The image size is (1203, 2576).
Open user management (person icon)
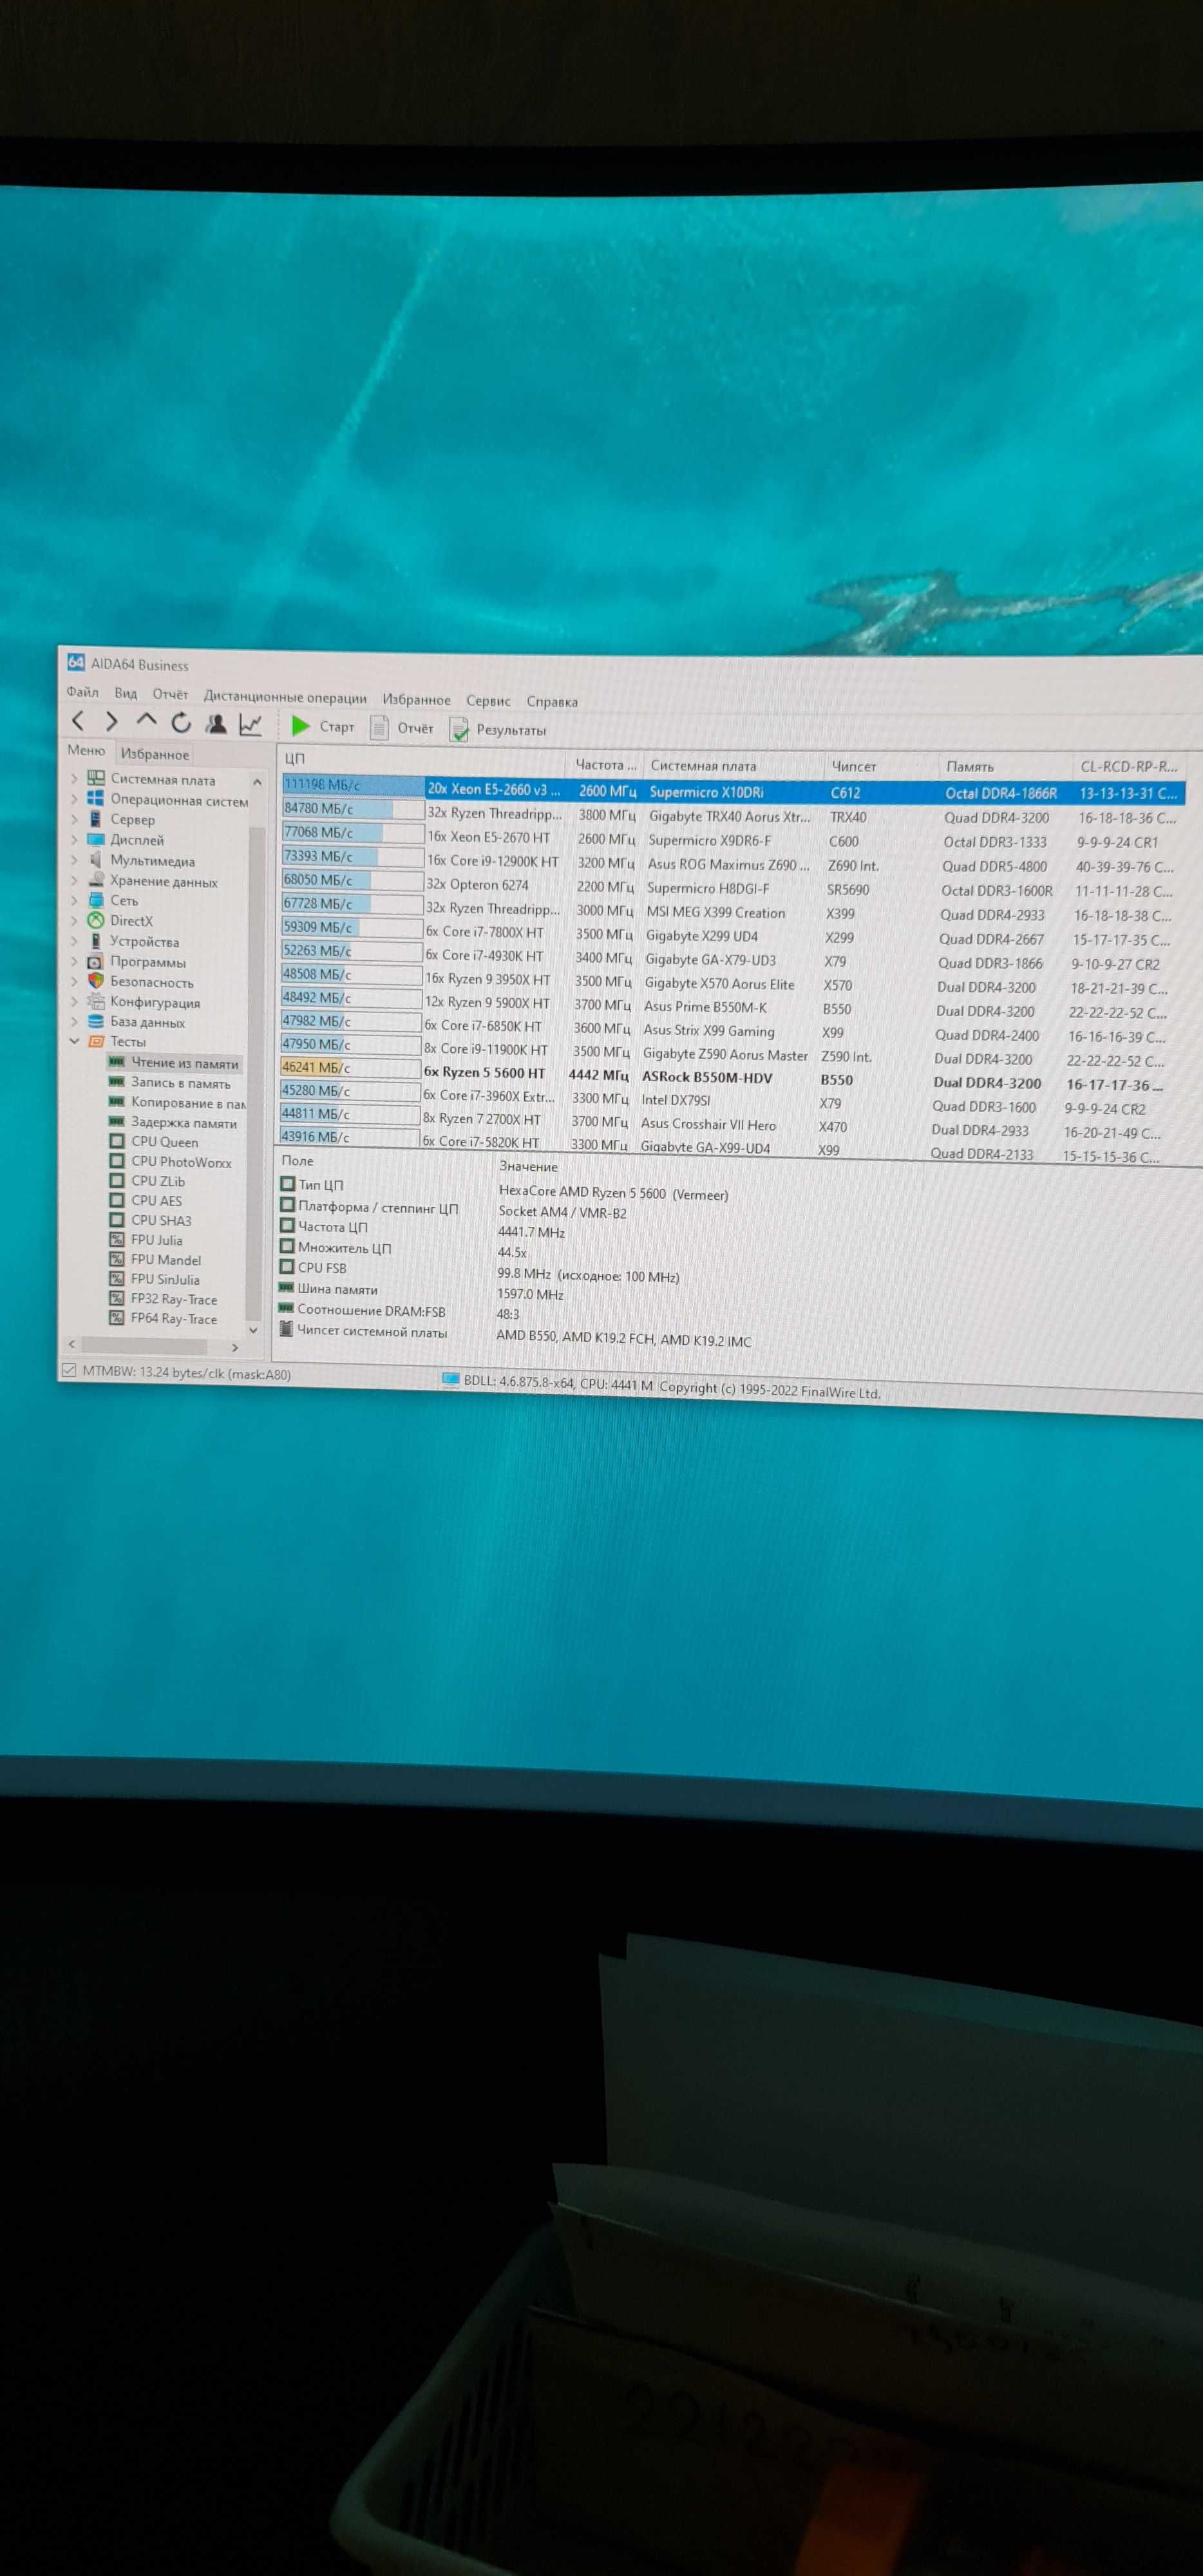(x=216, y=723)
